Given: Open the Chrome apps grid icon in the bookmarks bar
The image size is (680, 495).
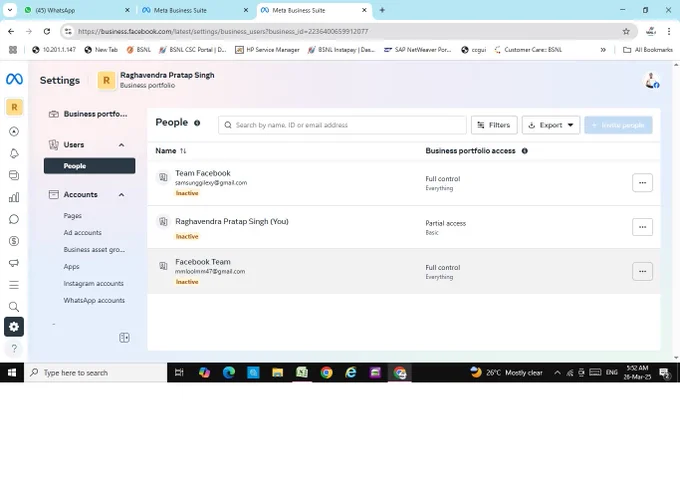Looking at the screenshot, I should point(13,50).
